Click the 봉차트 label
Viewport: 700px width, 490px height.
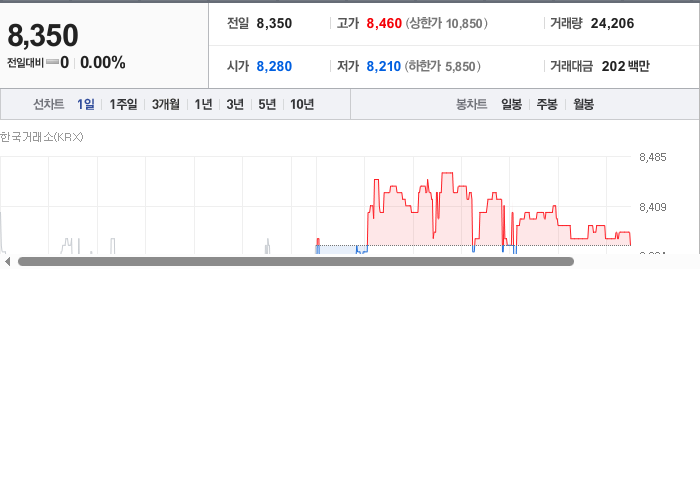point(471,104)
